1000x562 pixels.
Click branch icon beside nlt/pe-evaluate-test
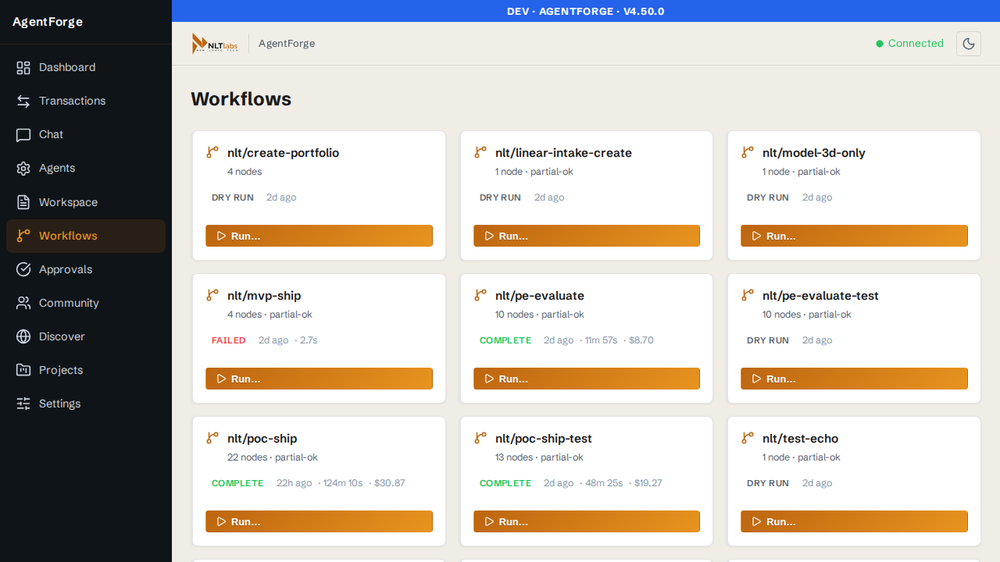[x=747, y=295]
